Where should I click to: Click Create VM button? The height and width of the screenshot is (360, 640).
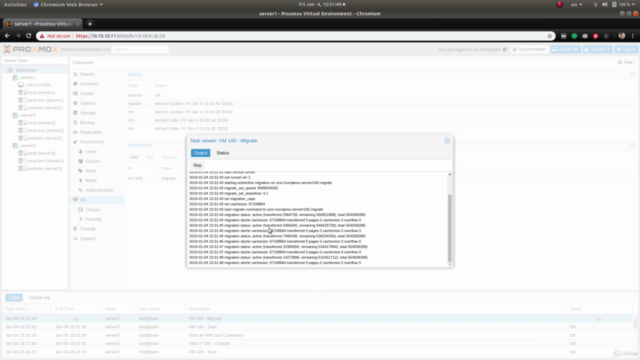tap(566, 49)
